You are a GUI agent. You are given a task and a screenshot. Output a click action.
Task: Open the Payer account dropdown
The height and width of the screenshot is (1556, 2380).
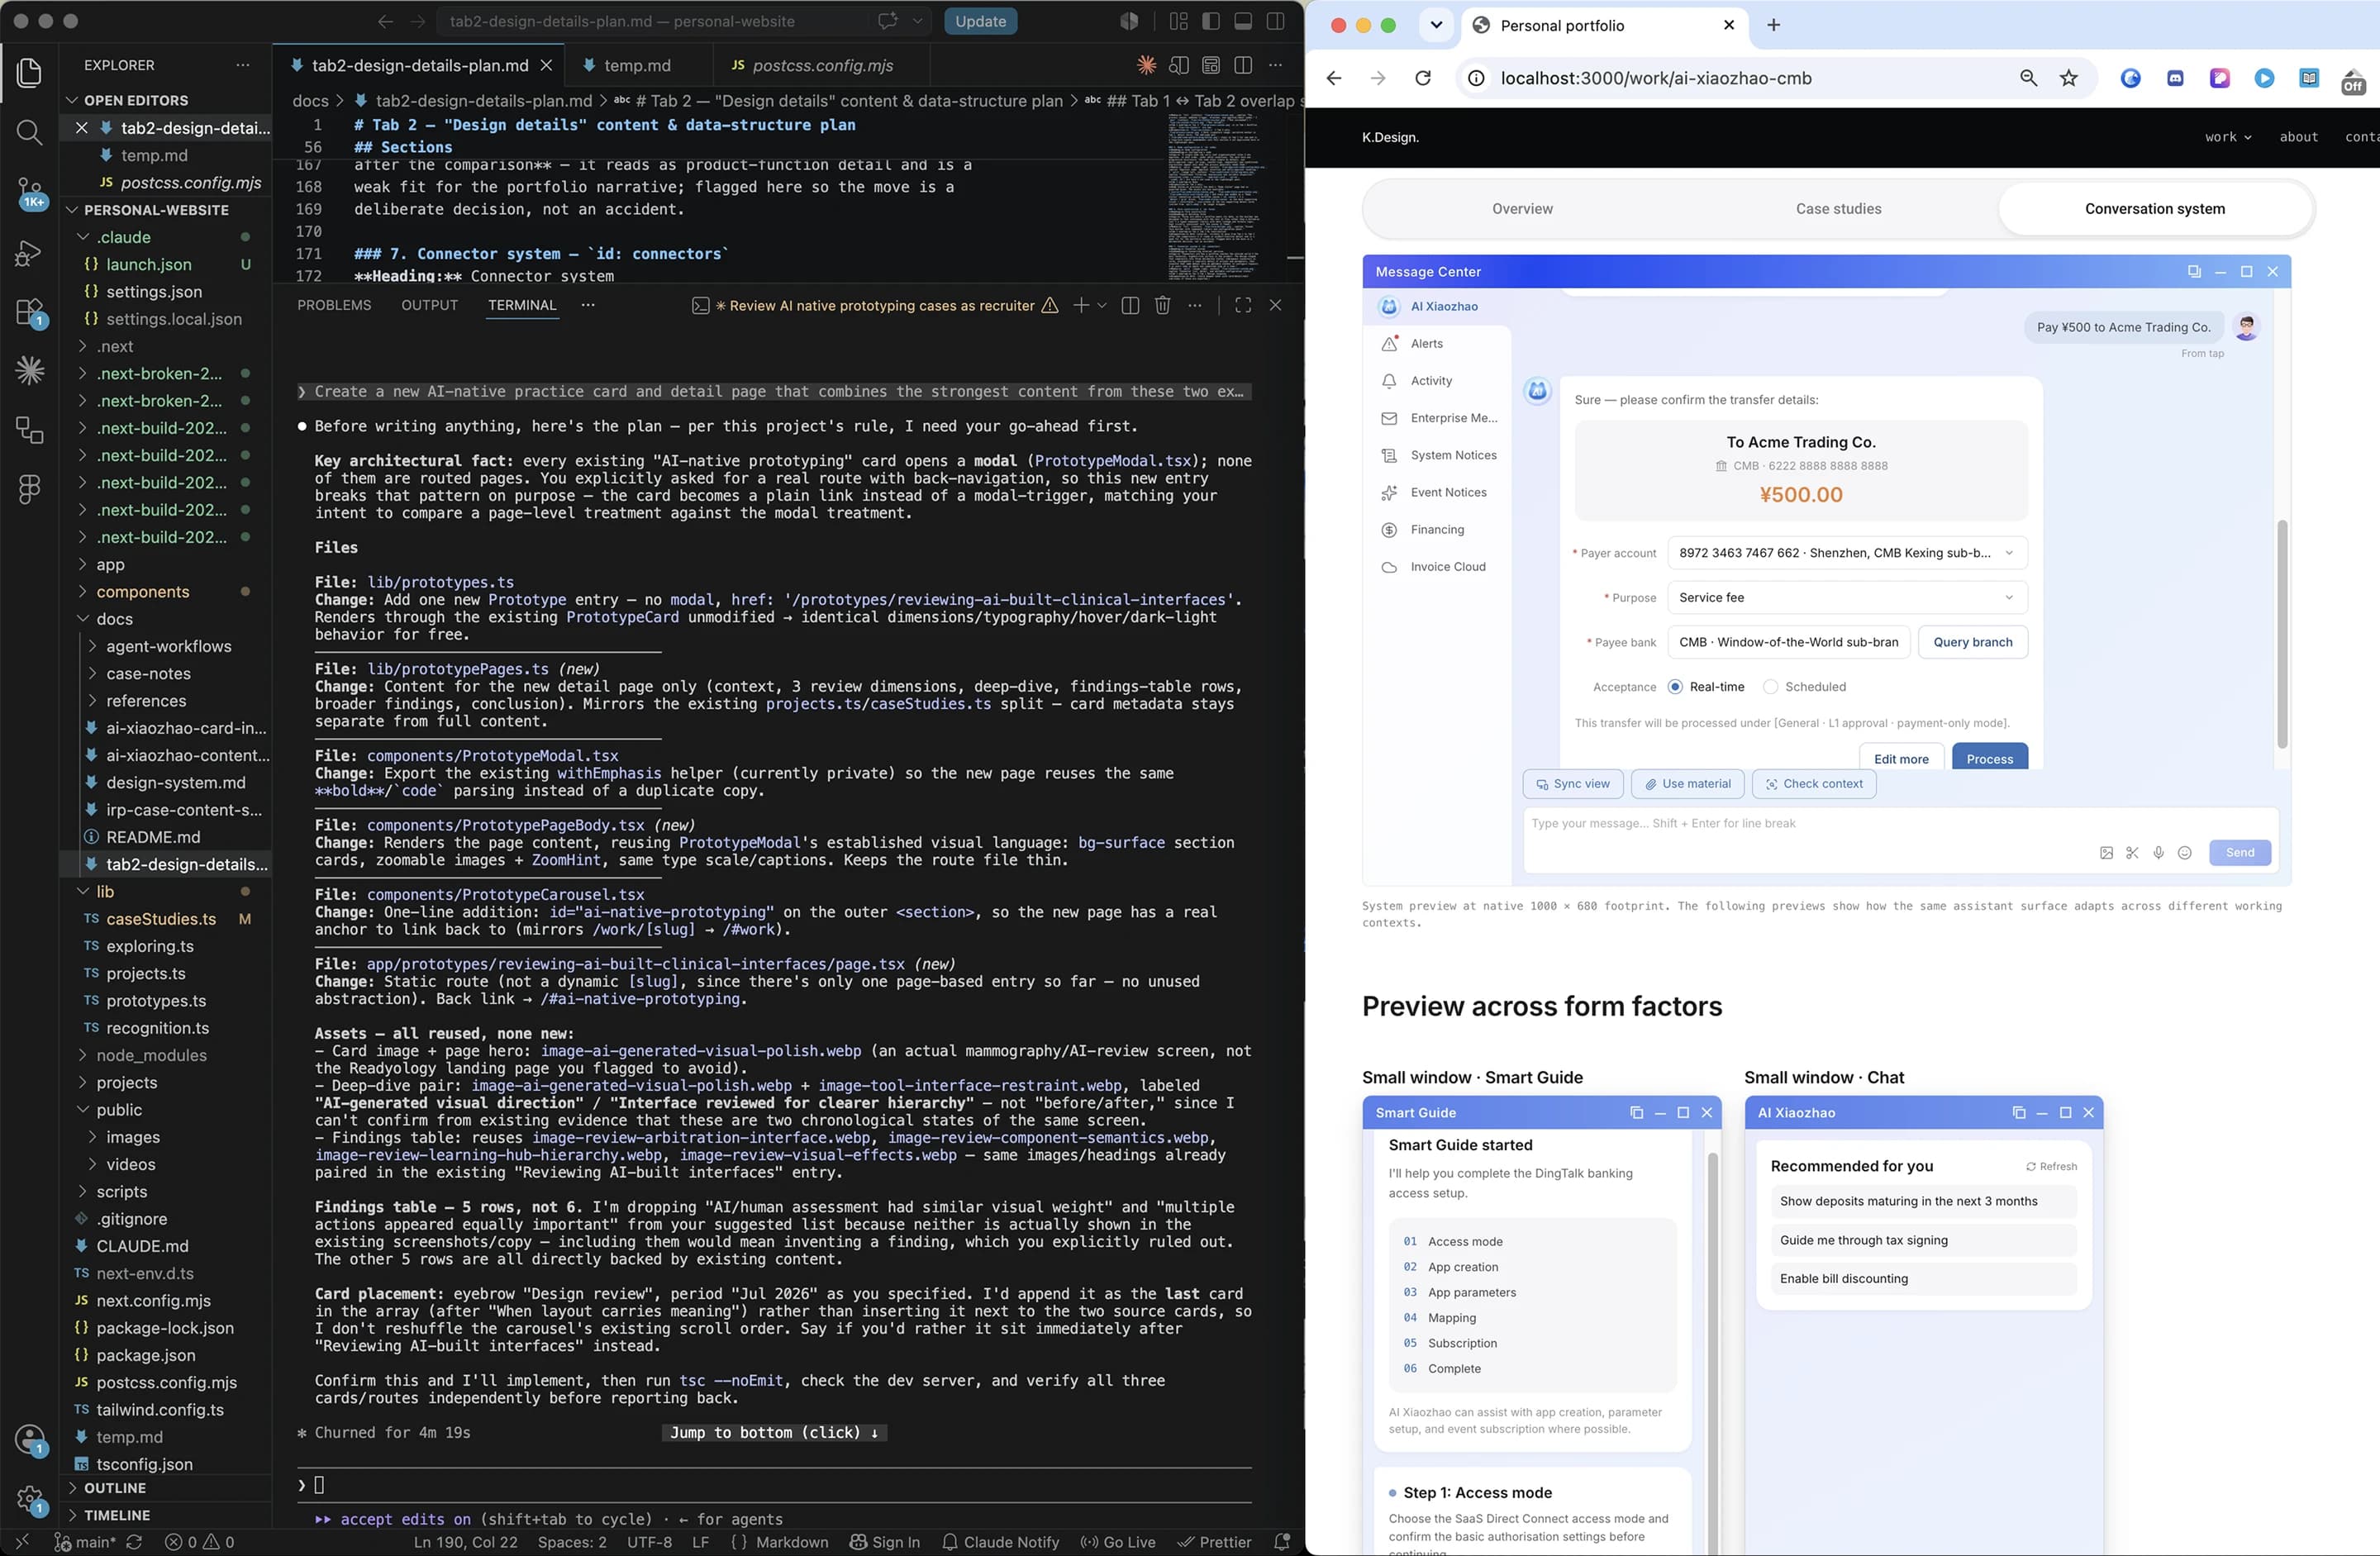pyautogui.click(x=1847, y=553)
